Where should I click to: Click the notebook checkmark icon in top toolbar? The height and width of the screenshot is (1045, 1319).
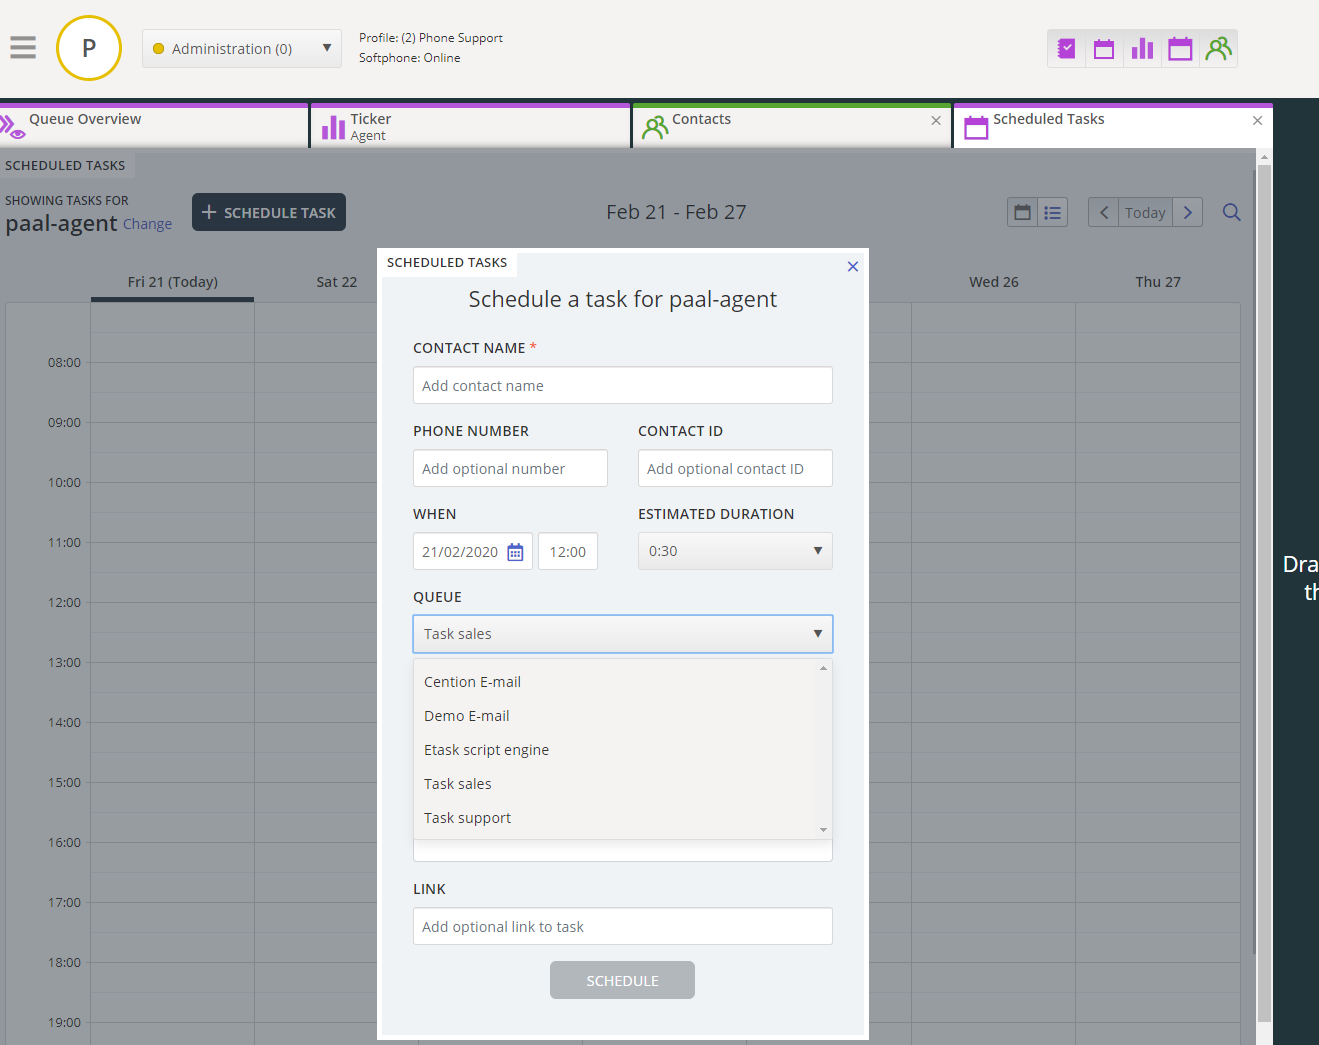coord(1066,49)
